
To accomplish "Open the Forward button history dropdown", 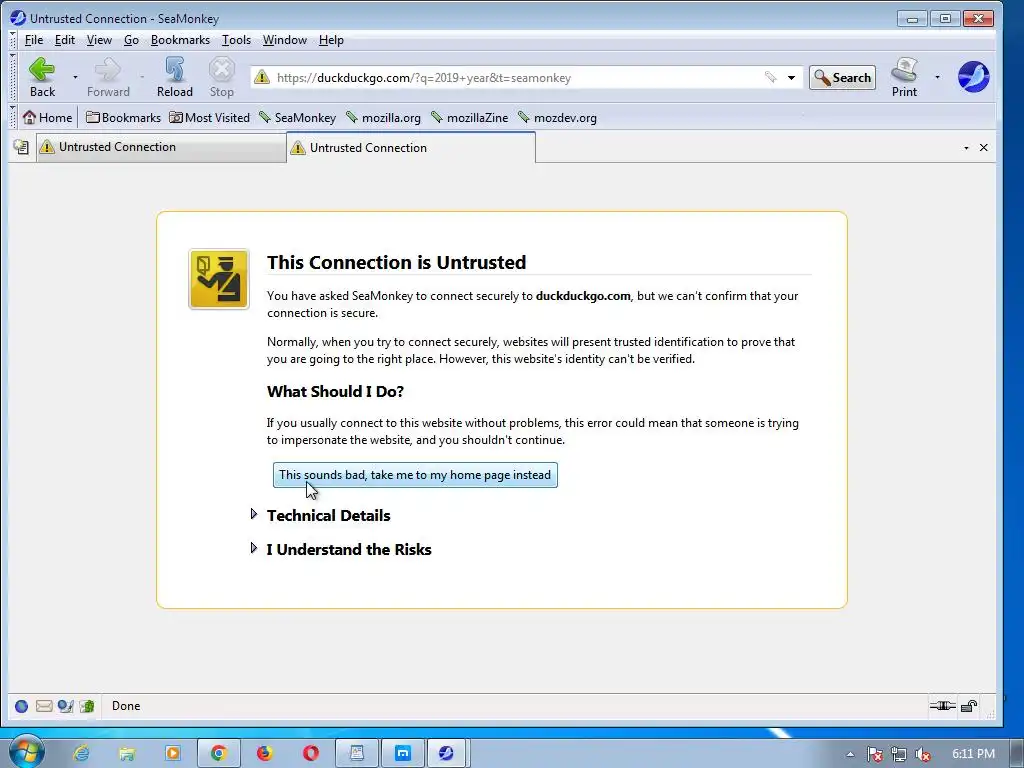I will [x=142, y=77].
